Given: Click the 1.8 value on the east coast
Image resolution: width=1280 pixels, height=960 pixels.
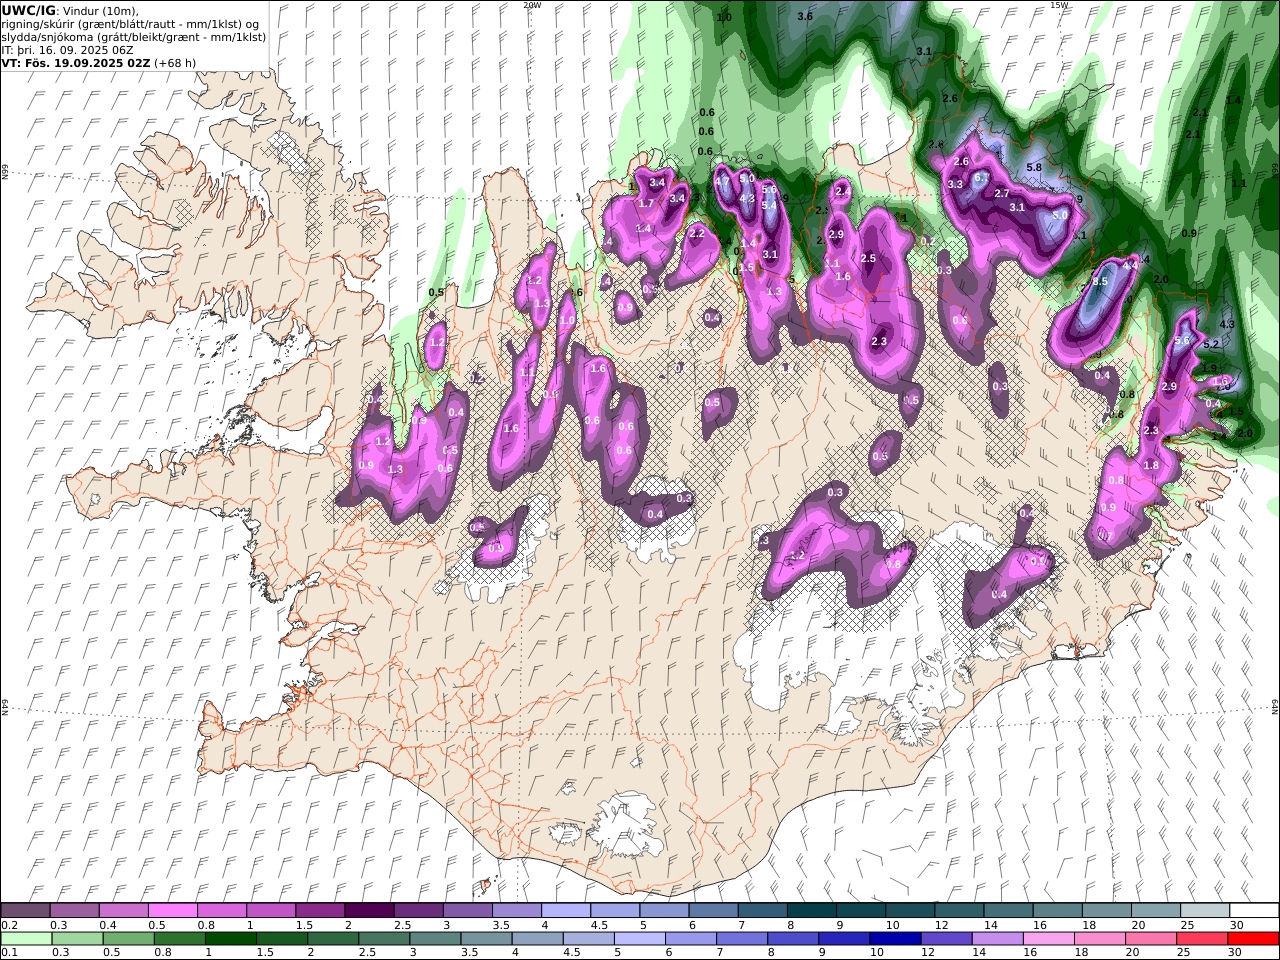Looking at the screenshot, I should [1151, 466].
